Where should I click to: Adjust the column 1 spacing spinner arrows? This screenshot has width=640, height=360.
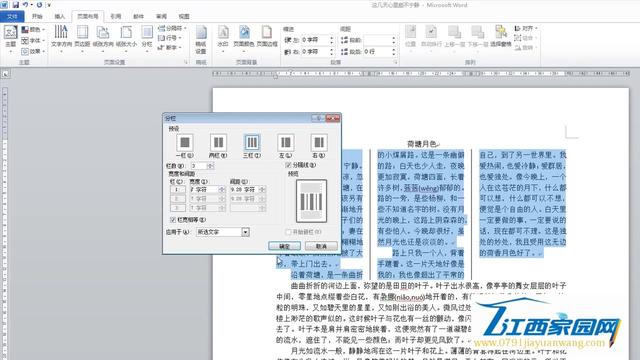click(262, 190)
